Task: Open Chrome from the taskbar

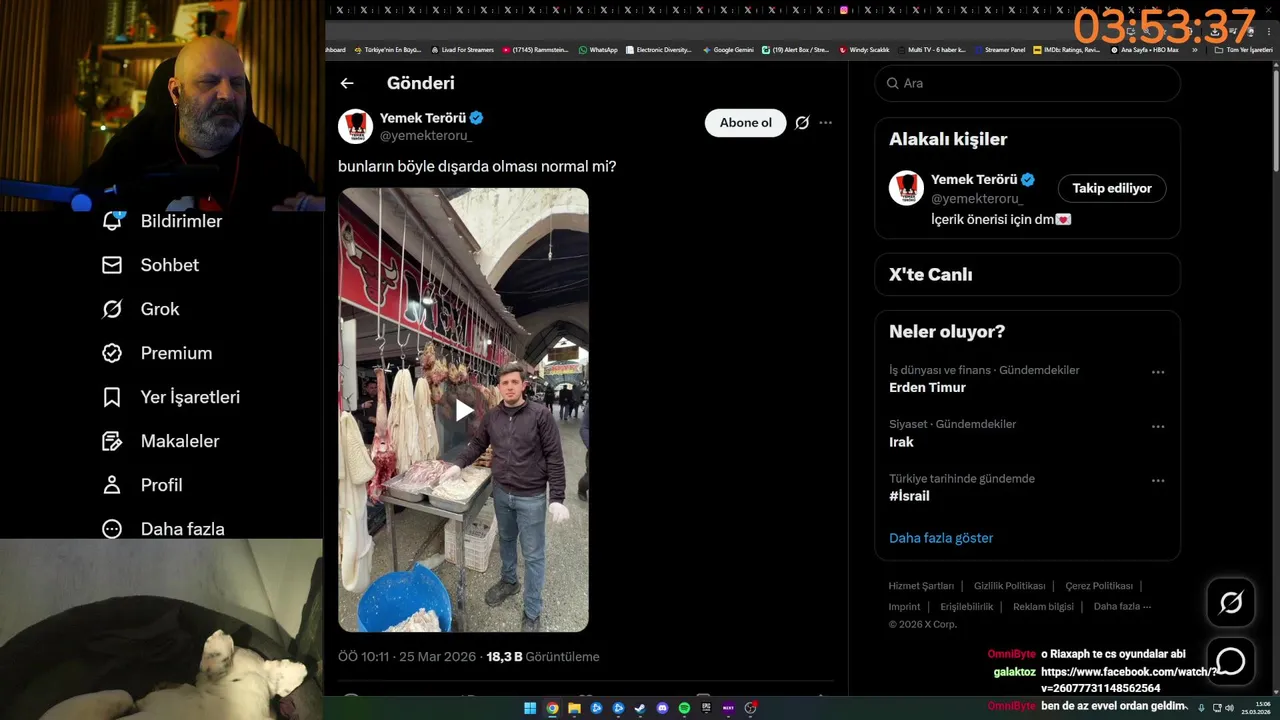Action: [552, 708]
